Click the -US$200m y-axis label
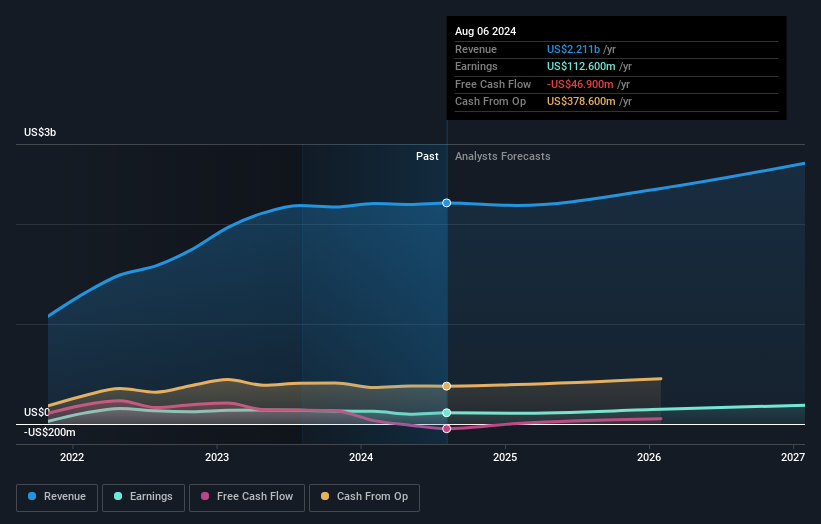Viewport: 821px width, 524px height. 50,432
